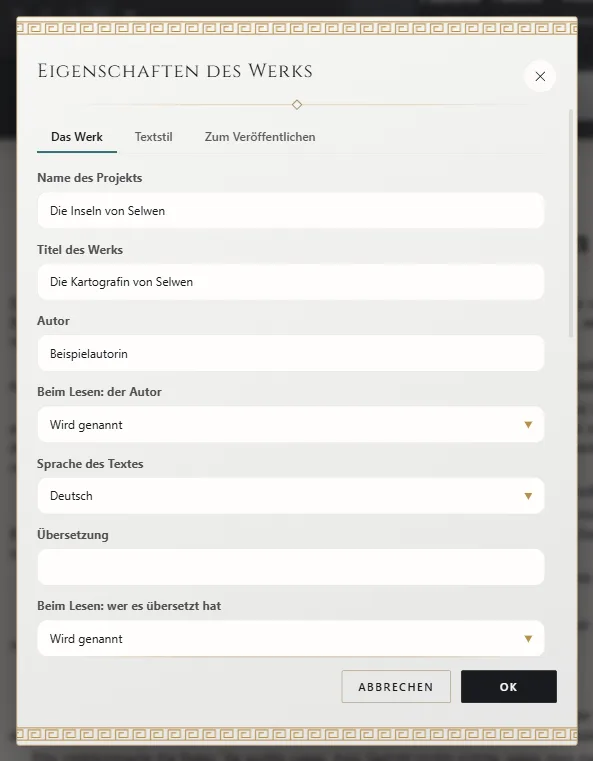
Task: Click the 'Sprache des Textes' label
Action: tap(90, 463)
